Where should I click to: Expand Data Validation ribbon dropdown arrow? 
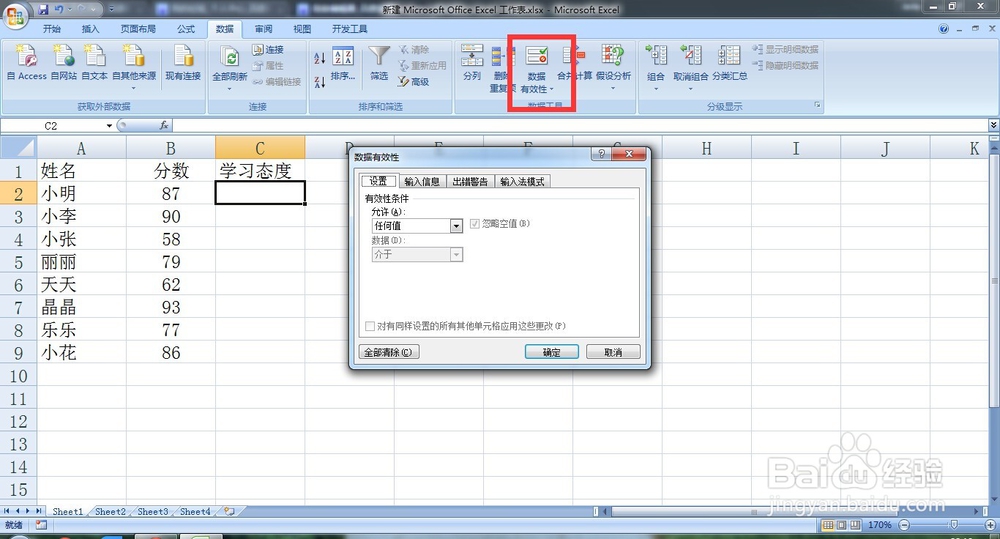pos(552,89)
